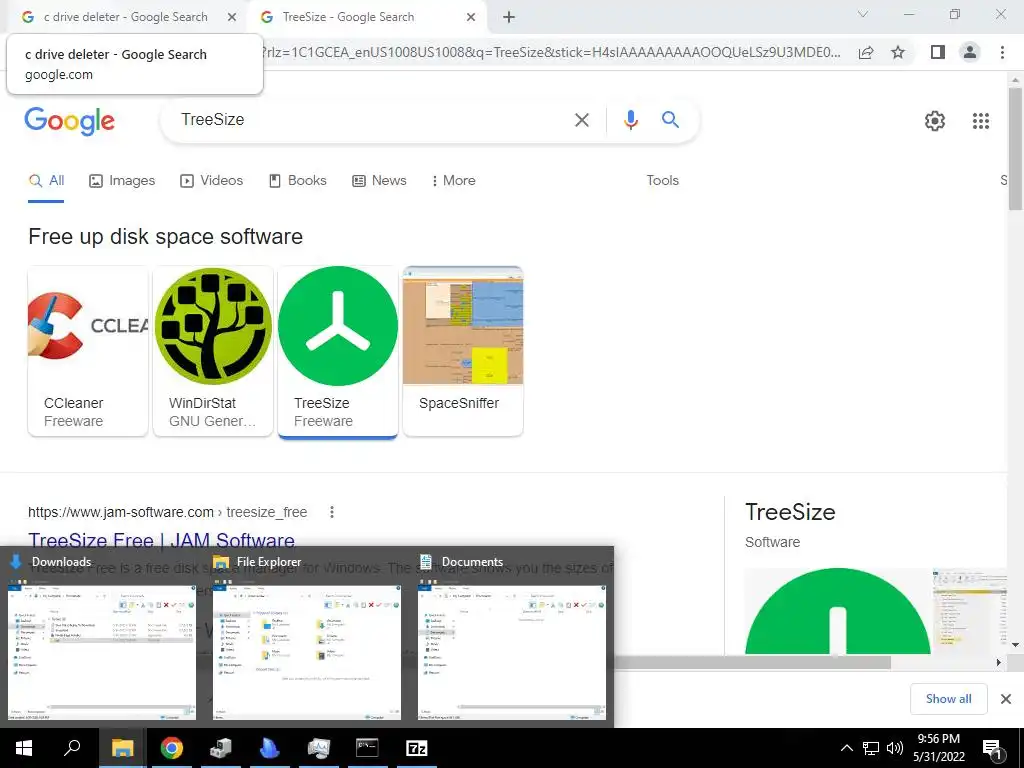This screenshot has height=768, width=1024.
Task: Open the notification center icon
Action: [x=992, y=749]
